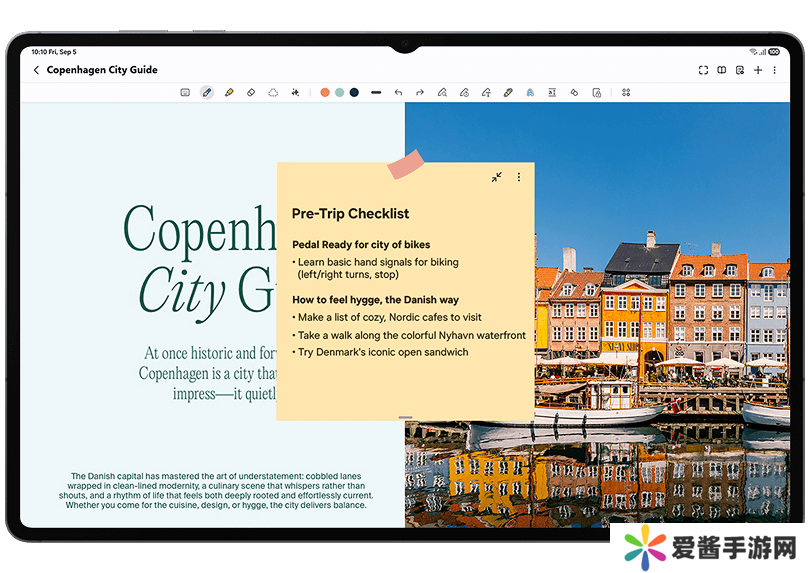Change the pen stroke thickness
This screenshot has width=810, height=573.
[376, 92]
